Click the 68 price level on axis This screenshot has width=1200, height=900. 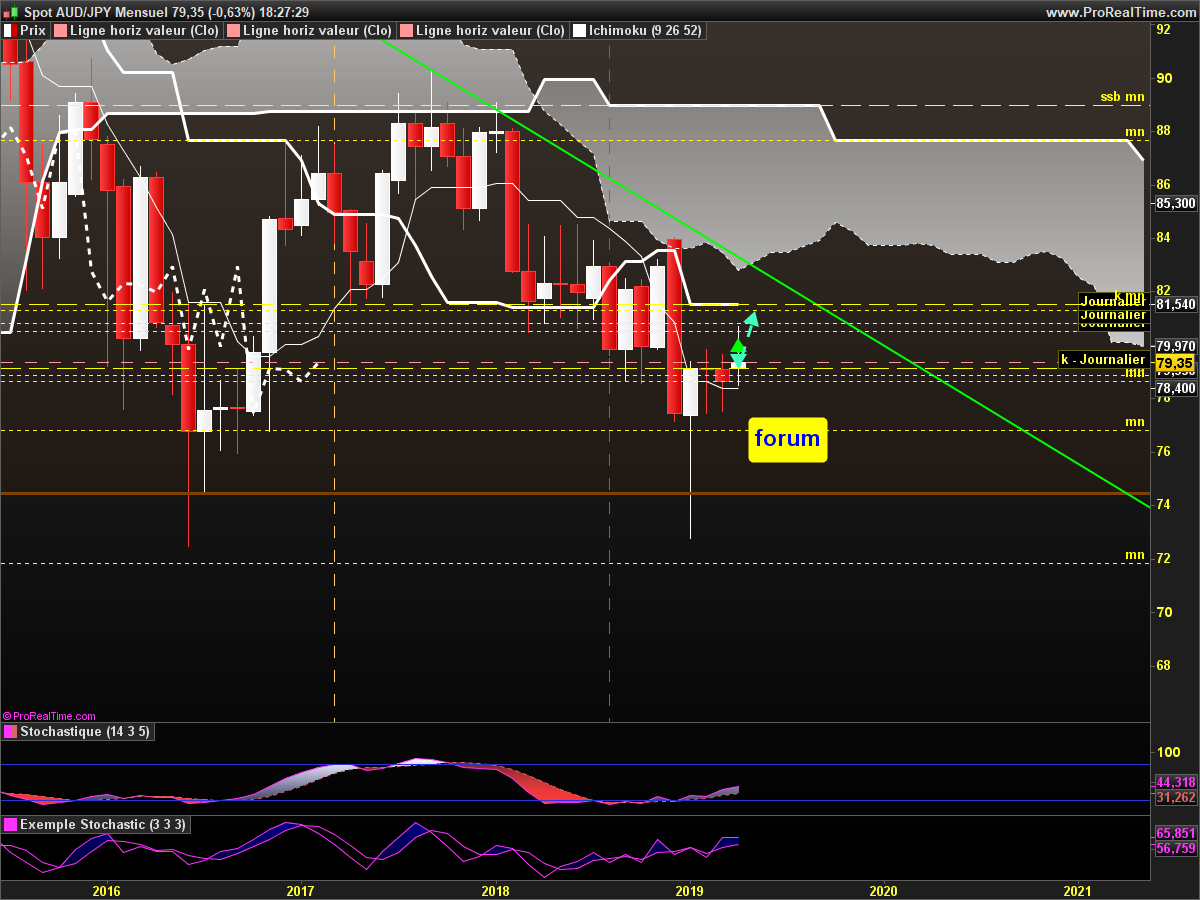(x=1164, y=664)
